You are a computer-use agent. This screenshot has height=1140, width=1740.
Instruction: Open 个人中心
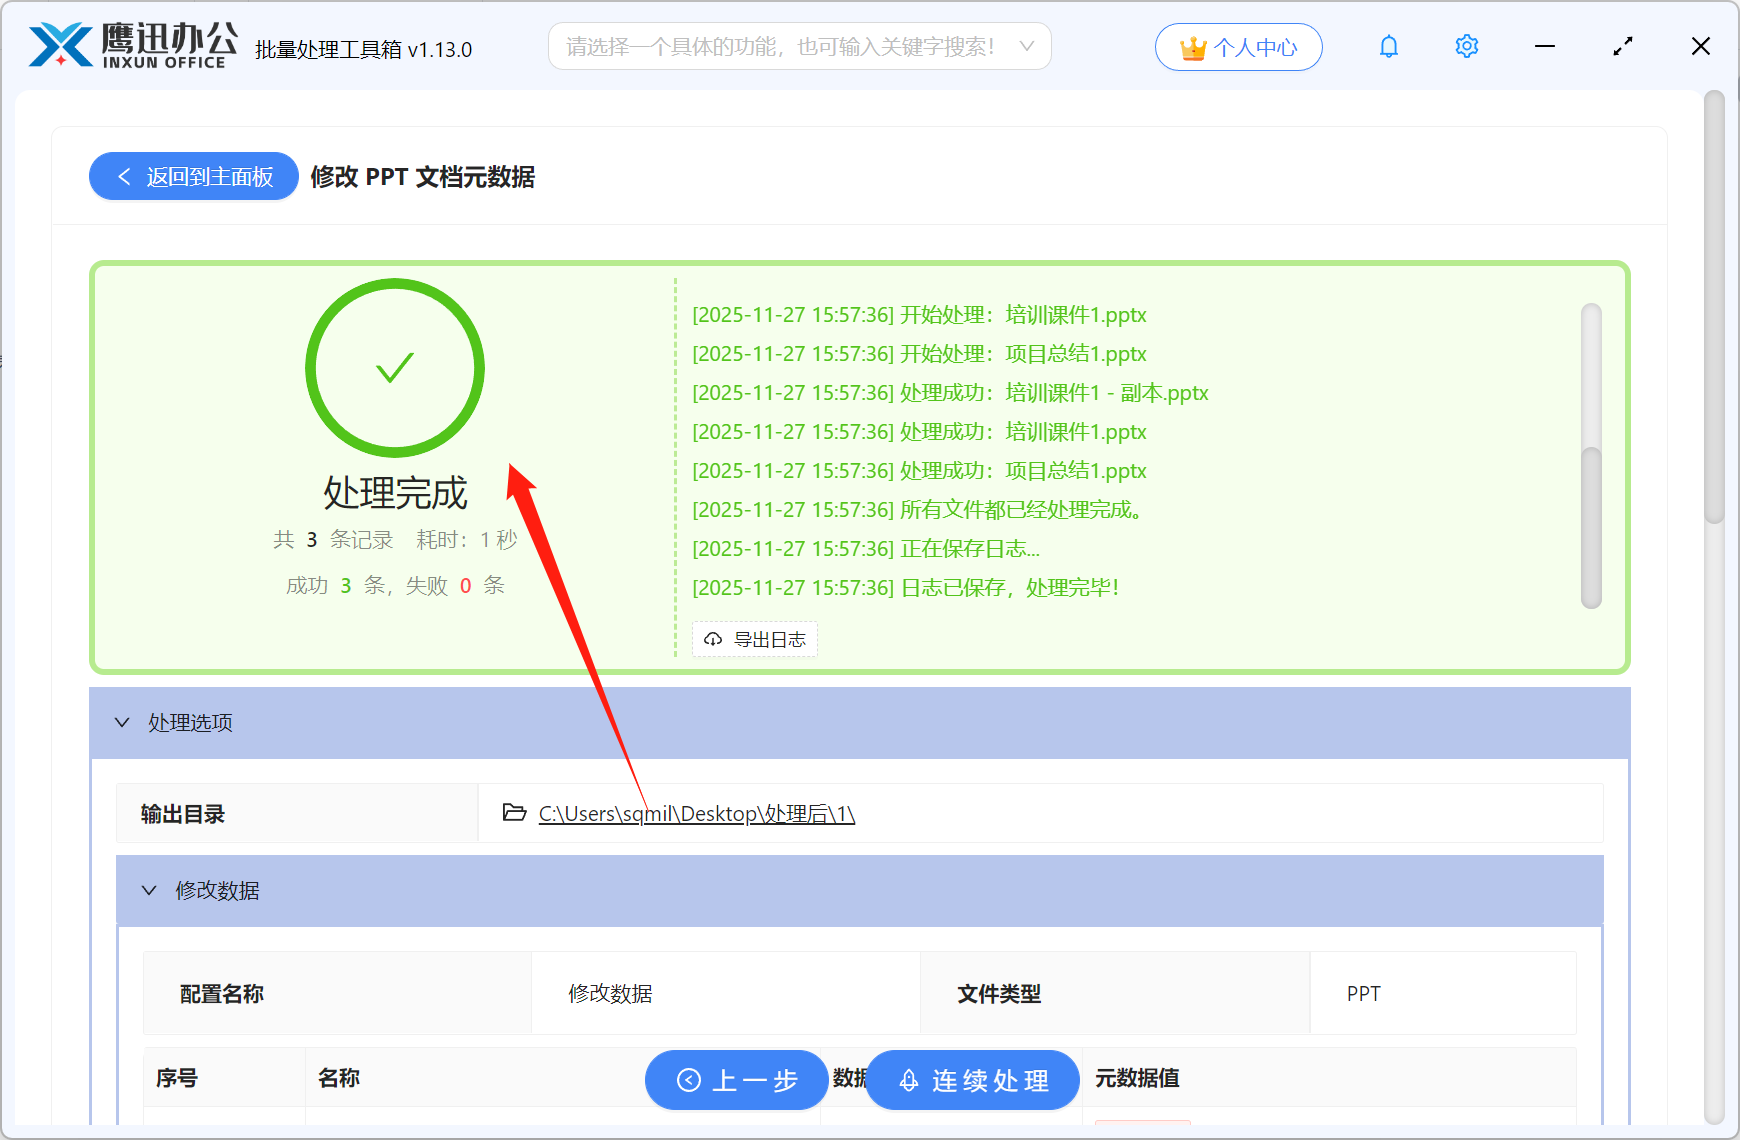(x=1239, y=46)
